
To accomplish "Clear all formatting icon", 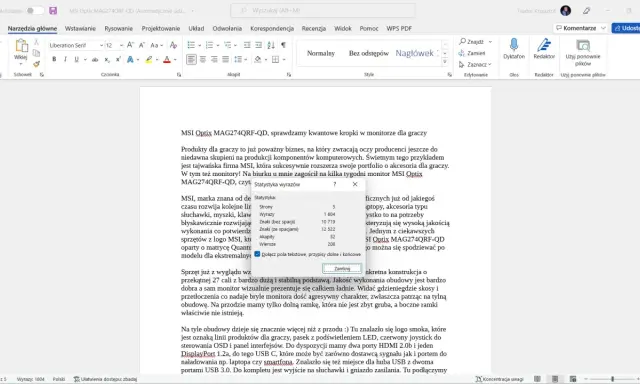I will tap(173, 45).
